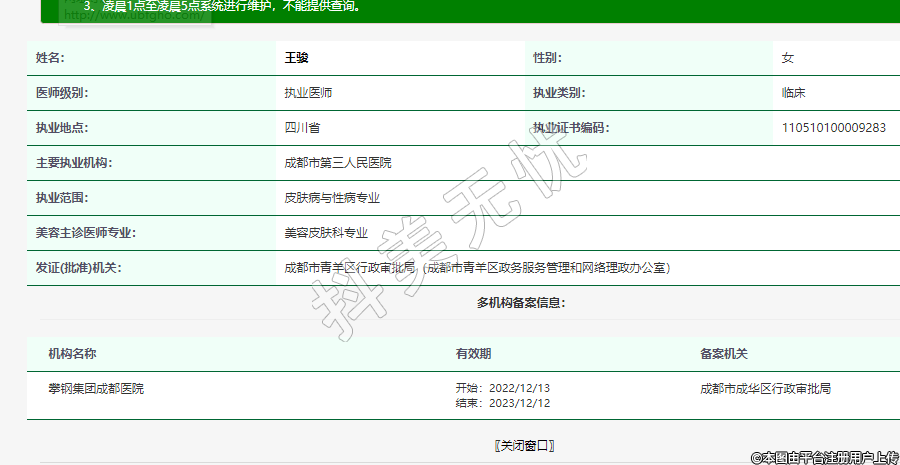Click the certificate number 110510100009283
The image size is (900, 465).
(833, 128)
